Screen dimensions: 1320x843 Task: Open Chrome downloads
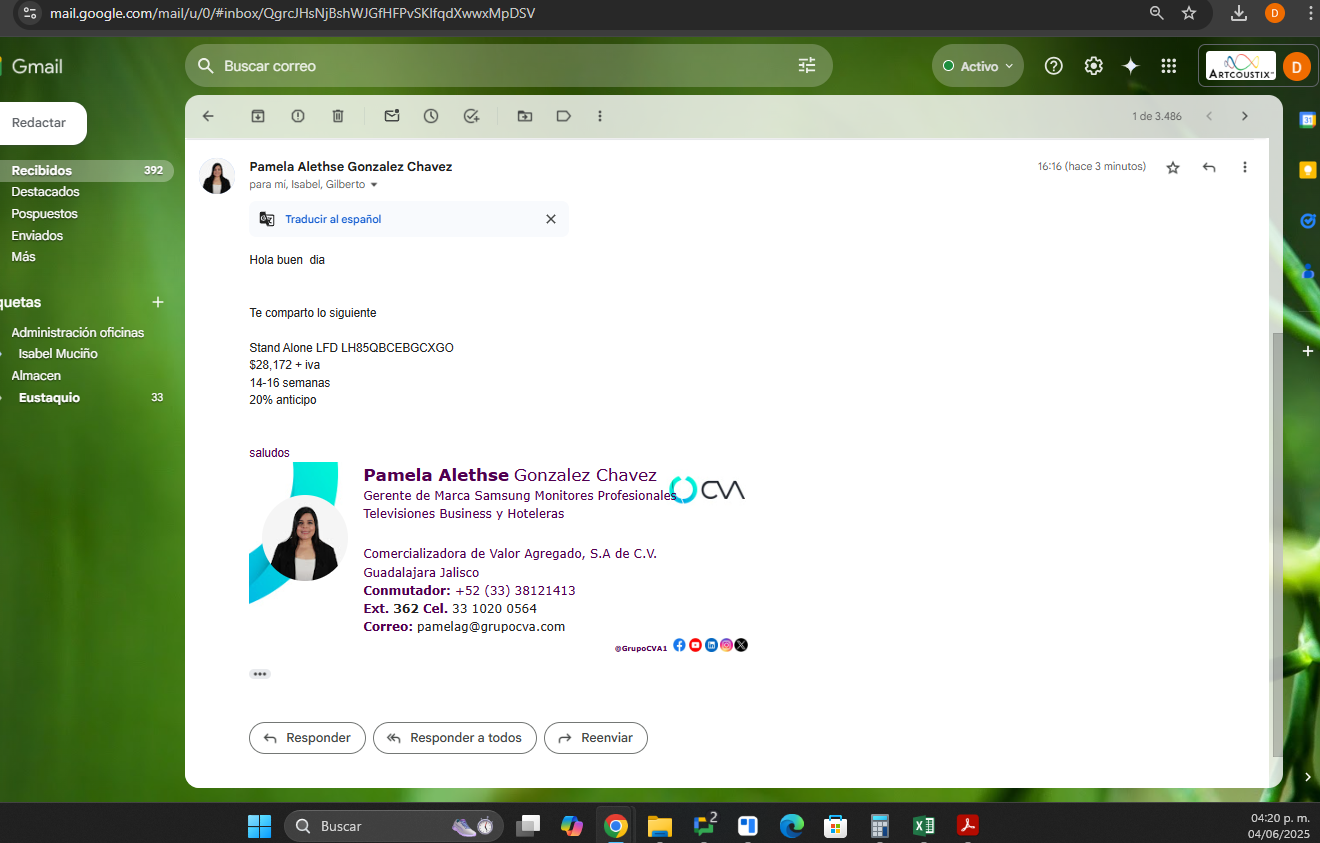click(x=1239, y=13)
